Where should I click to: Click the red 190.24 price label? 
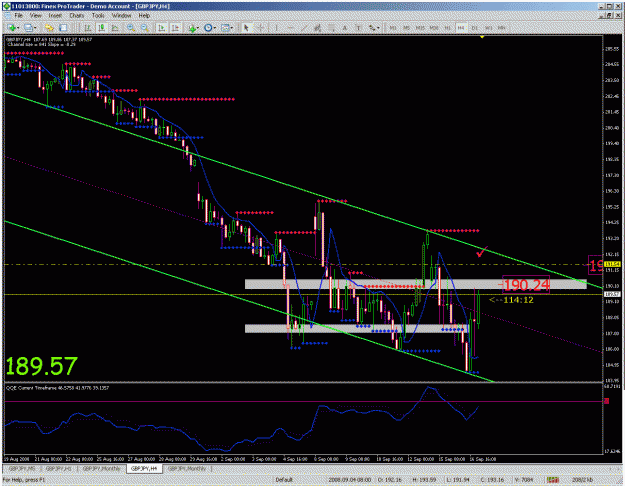[x=526, y=285]
